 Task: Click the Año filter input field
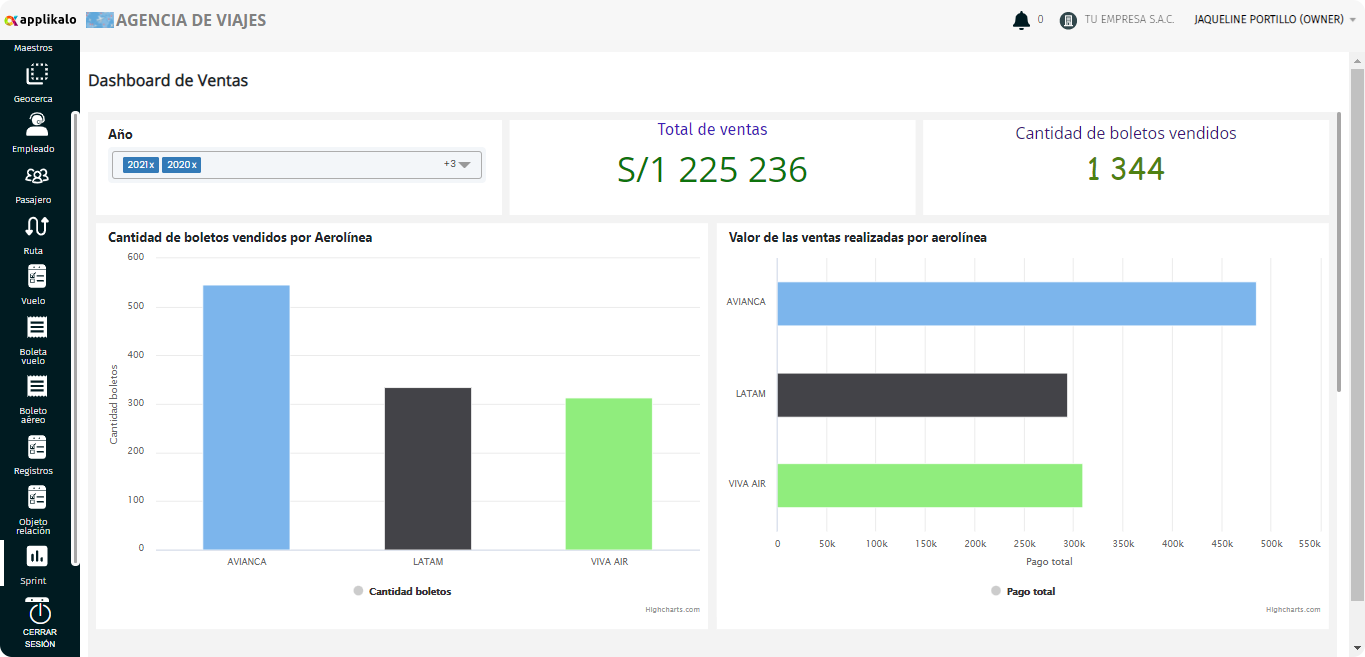click(x=297, y=165)
